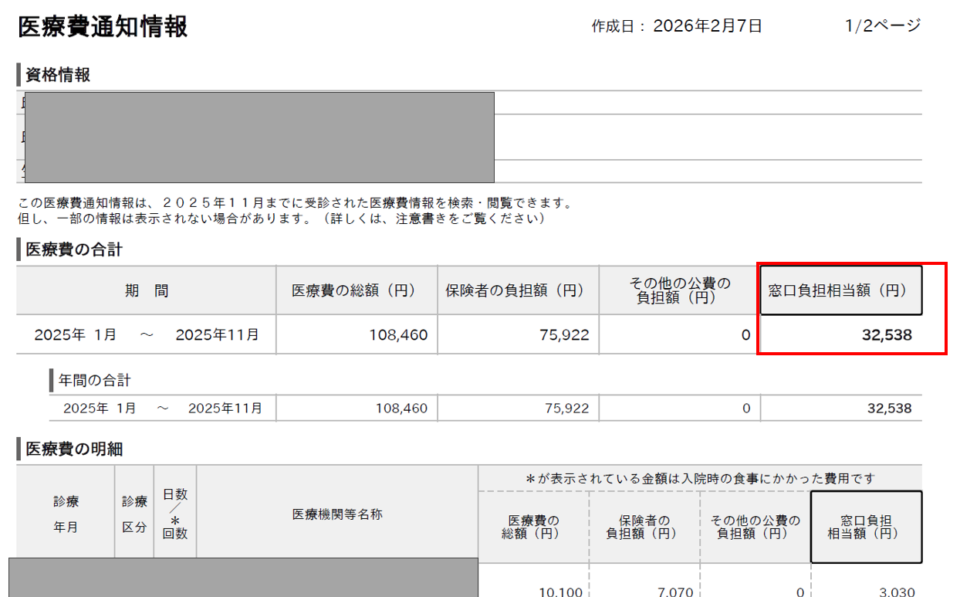The height and width of the screenshot is (597, 960).
Task: Select the 医療費の明細 section heading
Action: click(73, 449)
